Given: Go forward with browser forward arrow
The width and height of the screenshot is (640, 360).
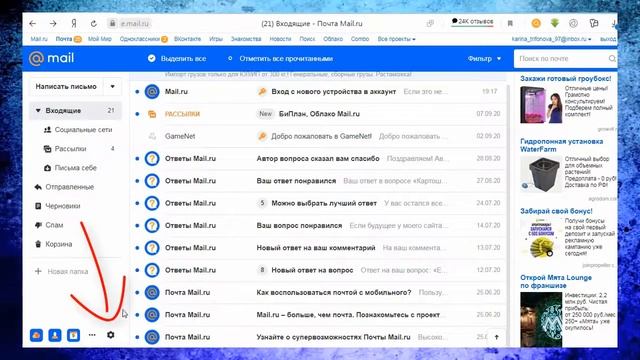Looking at the screenshot, I should pyautogui.click(x=53, y=24).
